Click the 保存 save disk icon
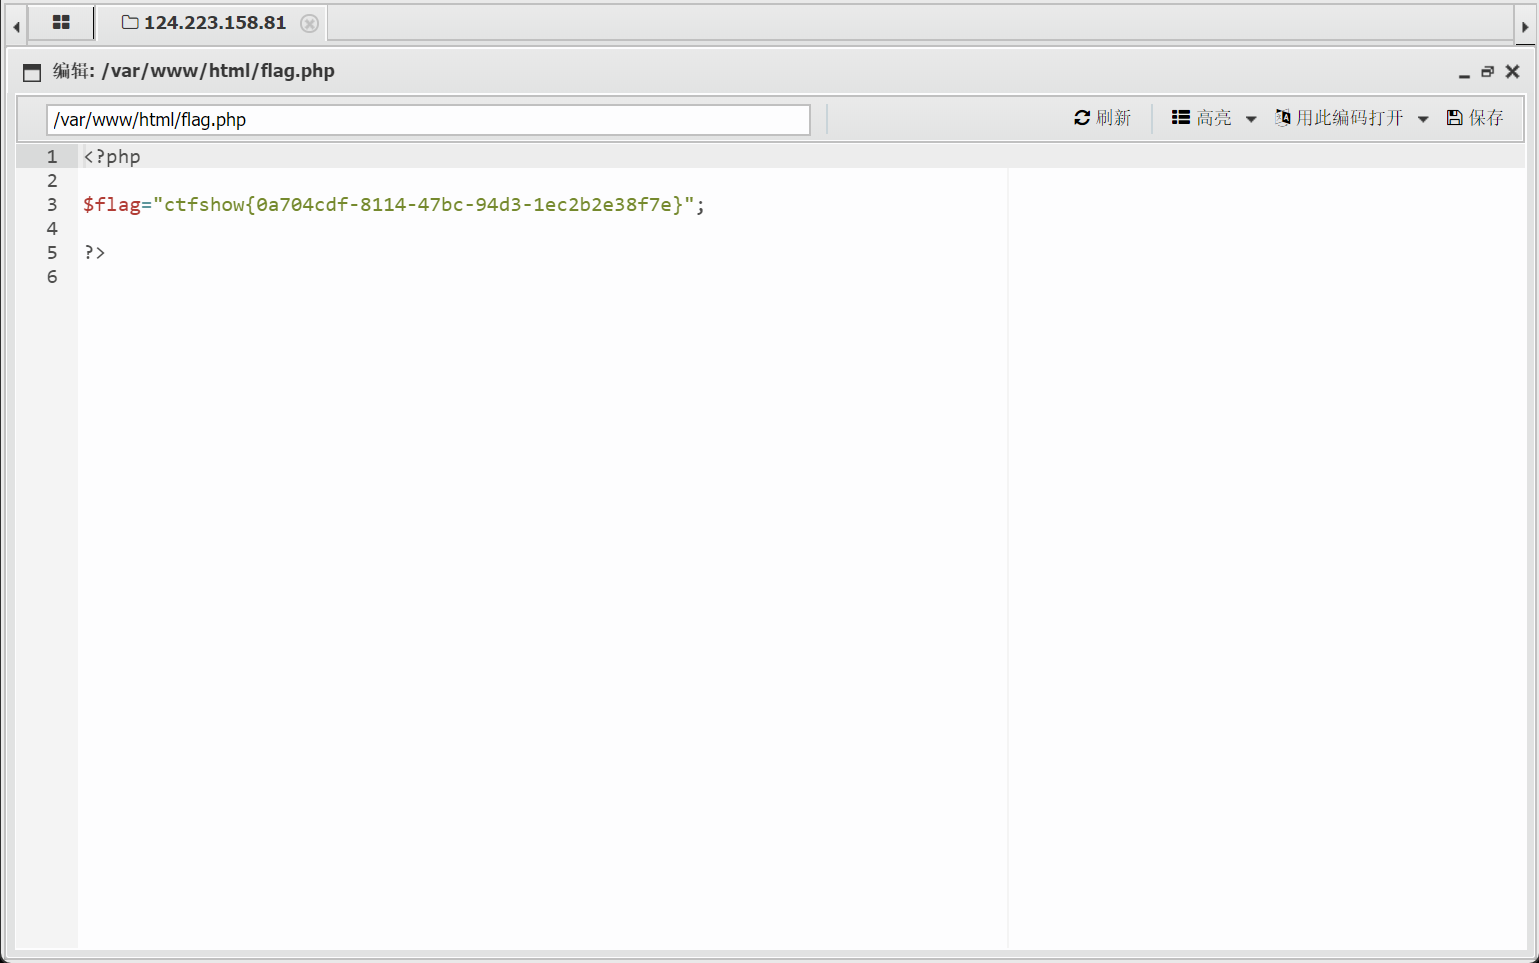This screenshot has width=1539, height=963. [x=1455, y=118]
